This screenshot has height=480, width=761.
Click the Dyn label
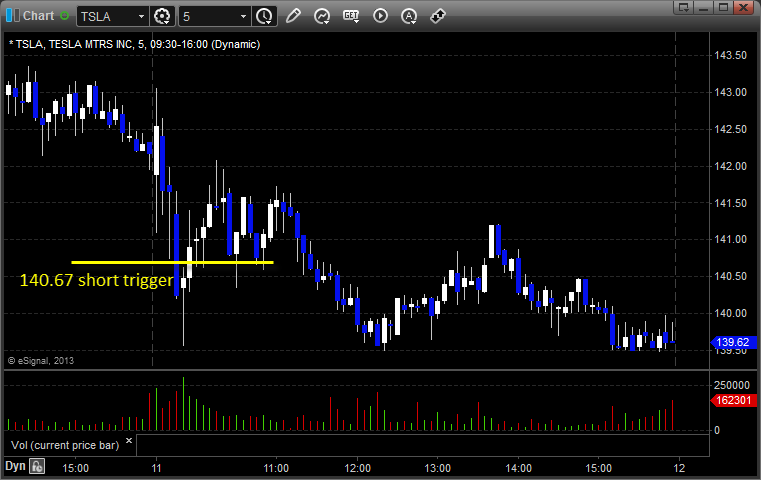point(15,466)
